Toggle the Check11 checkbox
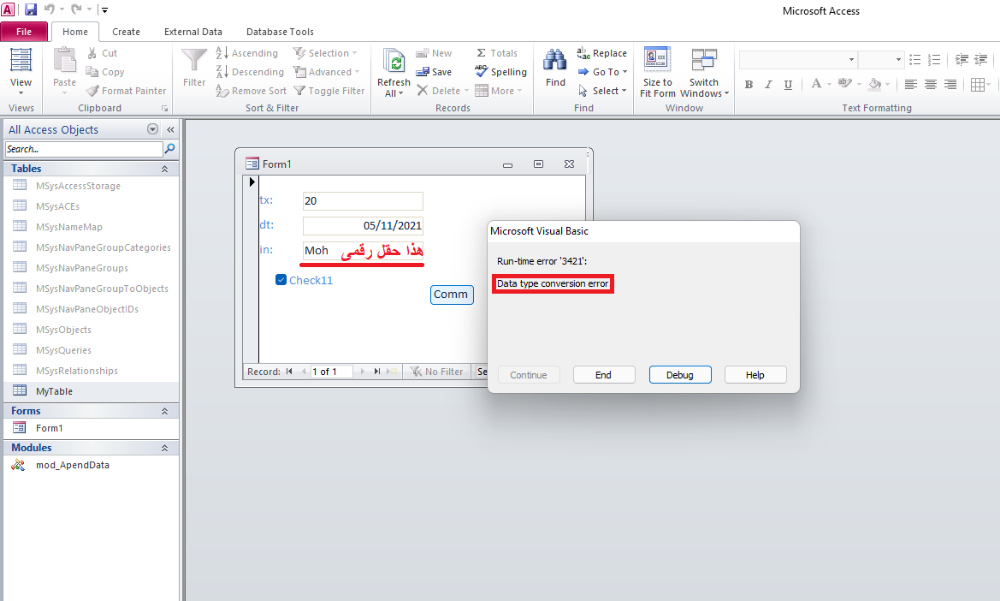The image size is (1000, 601). click(281, 279)
